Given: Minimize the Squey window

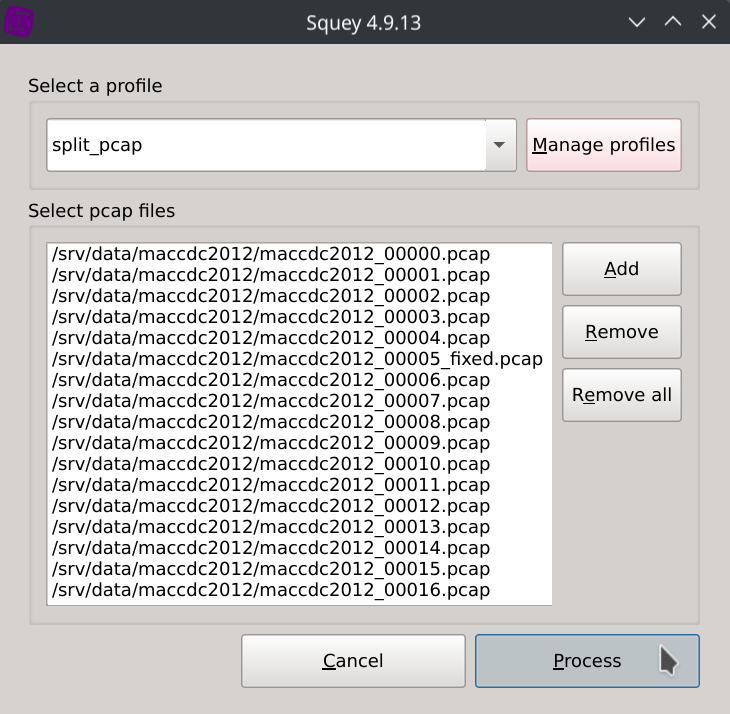Looking at the screenshot, I should [636, 21].
